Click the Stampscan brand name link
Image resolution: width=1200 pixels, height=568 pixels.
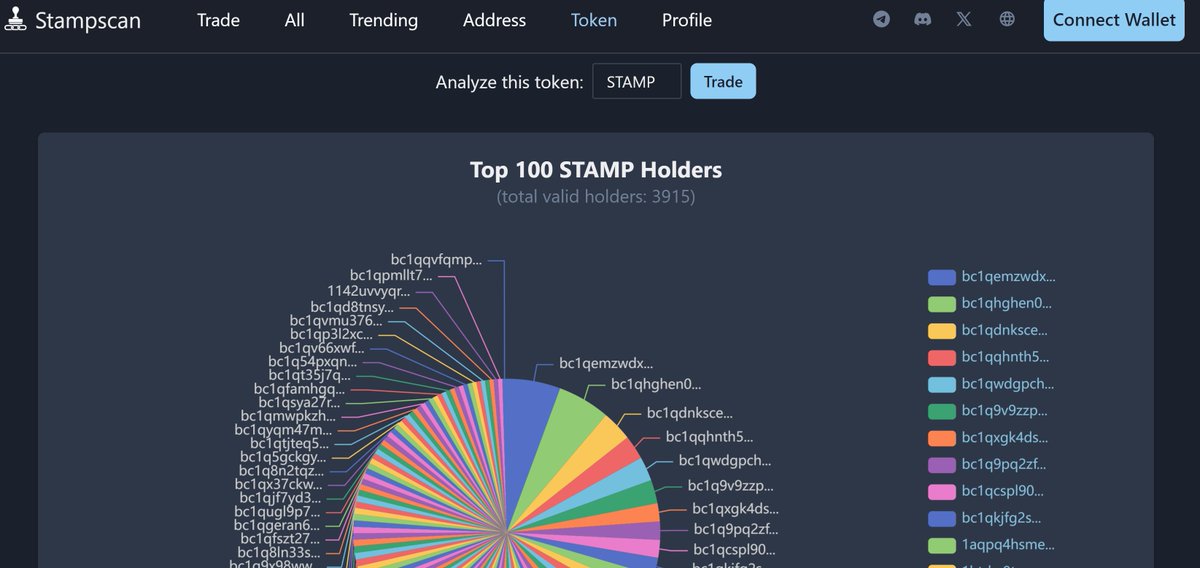click(88, 20)
